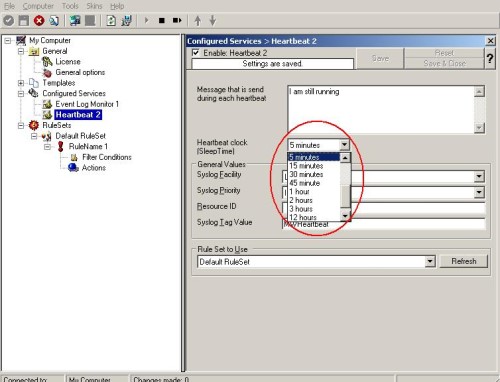Viewport: 500px width, 382px height.
Task: Click the Filter Conditions icon in tree
Action: (x=74, y=157)
